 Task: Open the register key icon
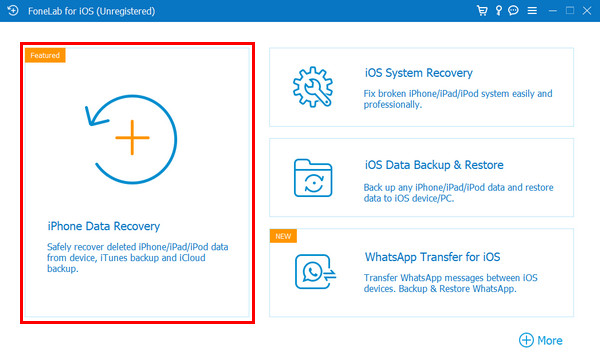[x=498, y=10]
